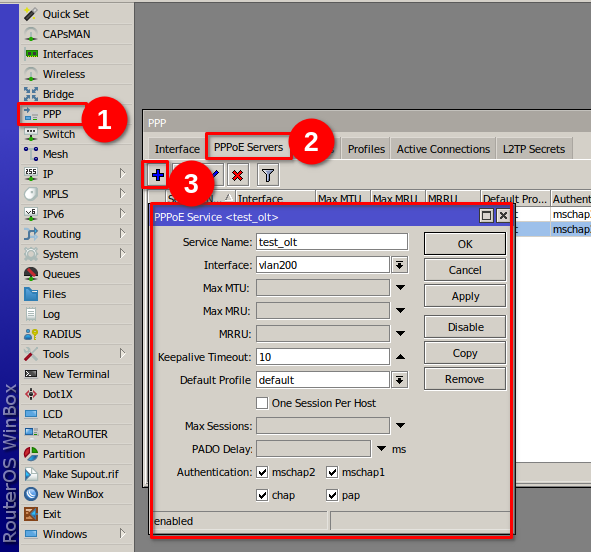
Task: Uncheck the mschap2 authentication box
Action: pos(262,472)
